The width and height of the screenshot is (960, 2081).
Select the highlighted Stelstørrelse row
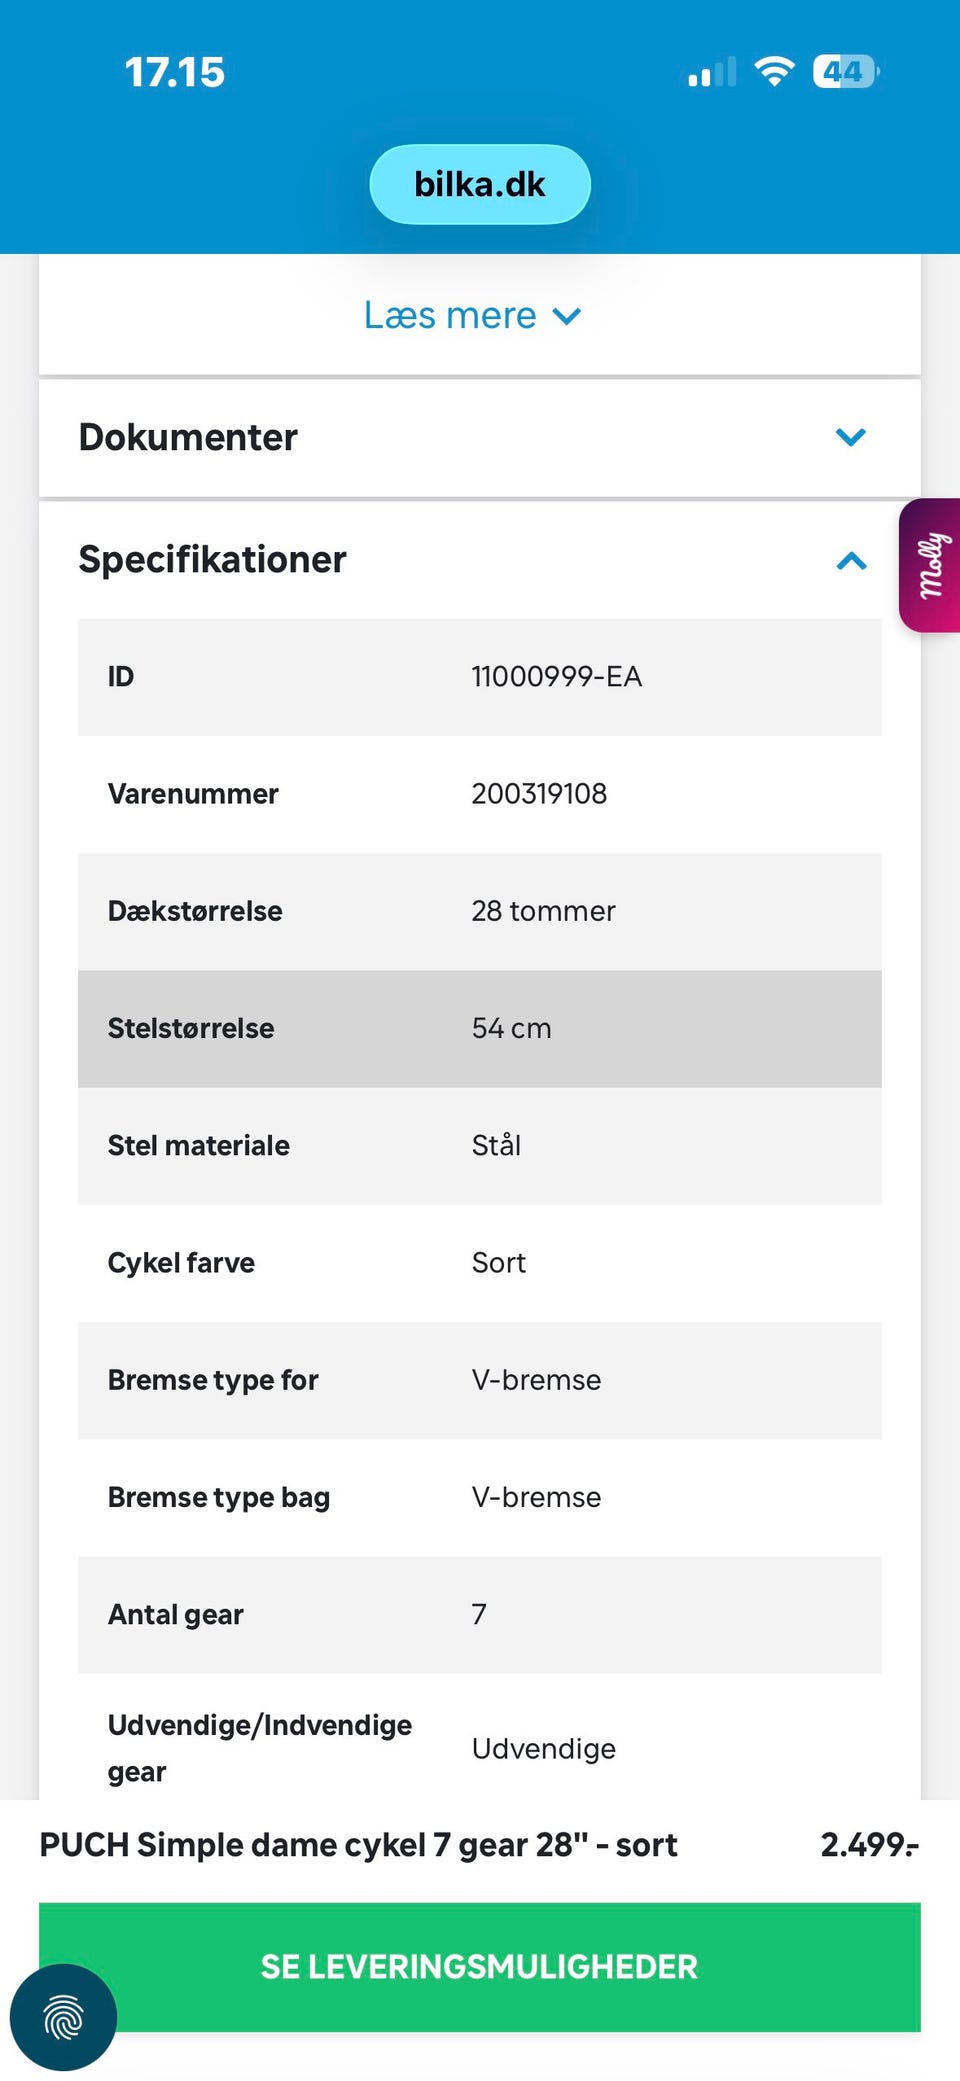point(480,1028)
